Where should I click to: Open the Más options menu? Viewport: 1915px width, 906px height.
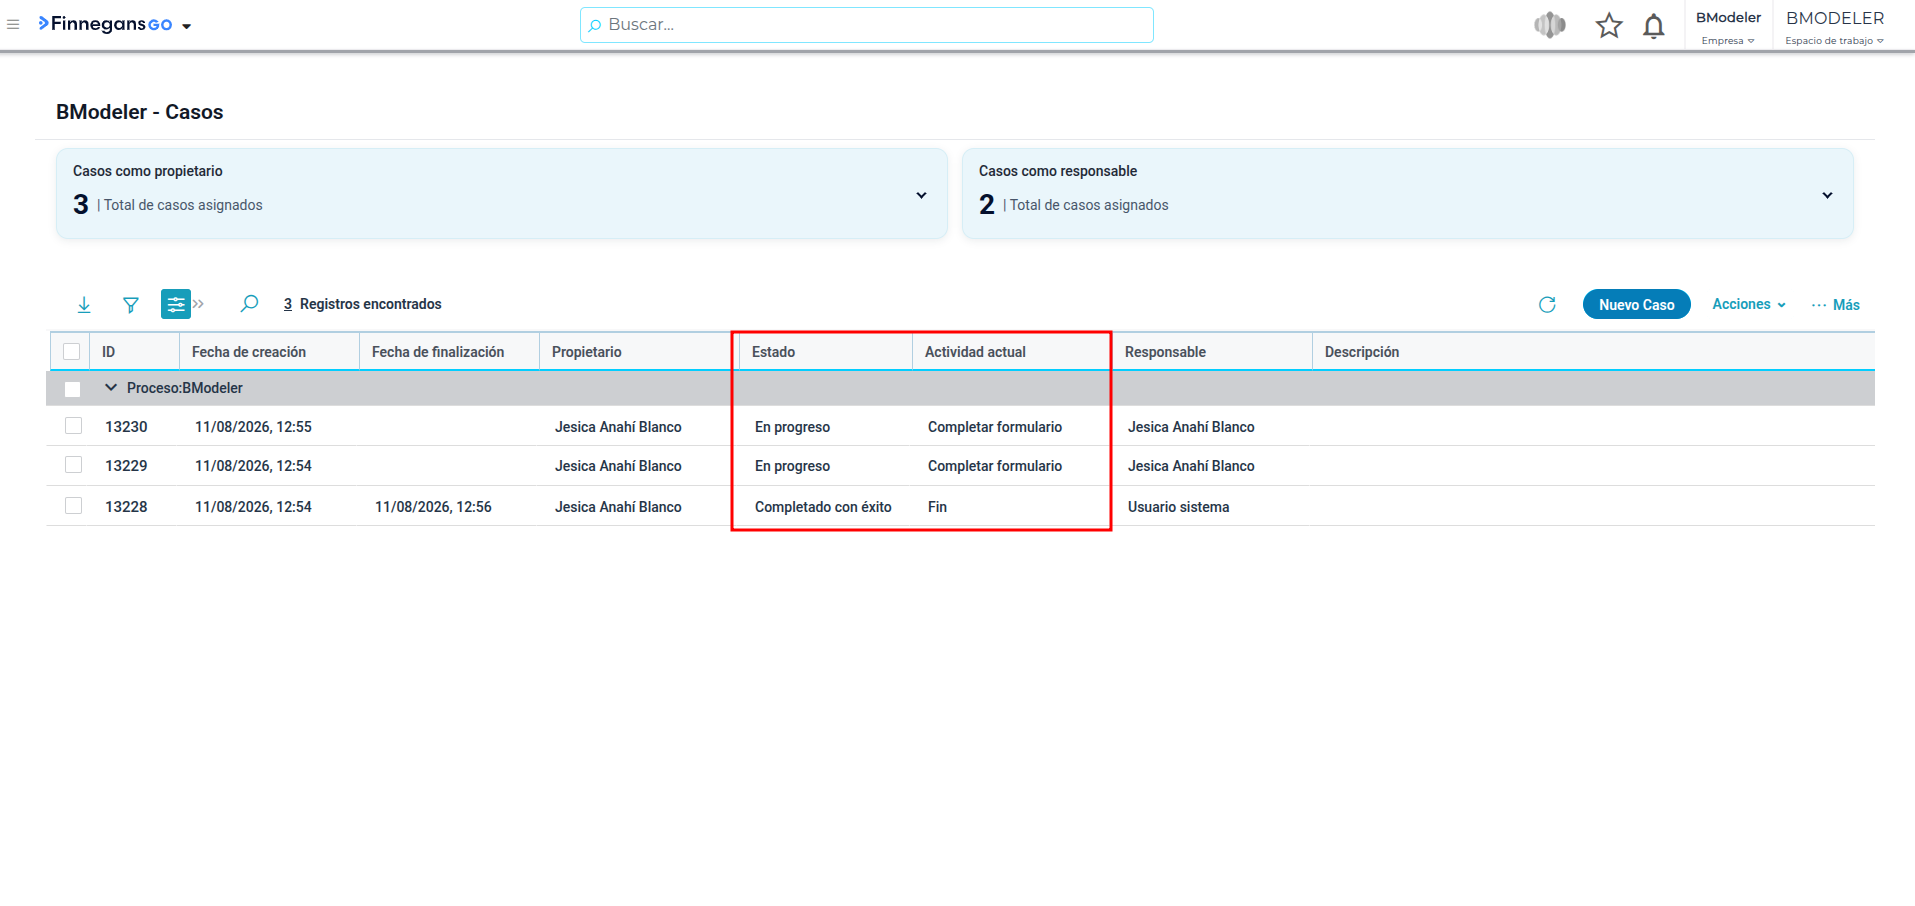[x=1836, y=304]
